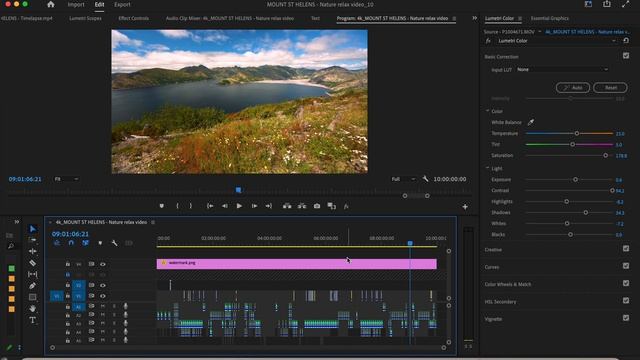Toggle the Creative section checkbox
Screen dimensions: 640x360
pos(626,249)
